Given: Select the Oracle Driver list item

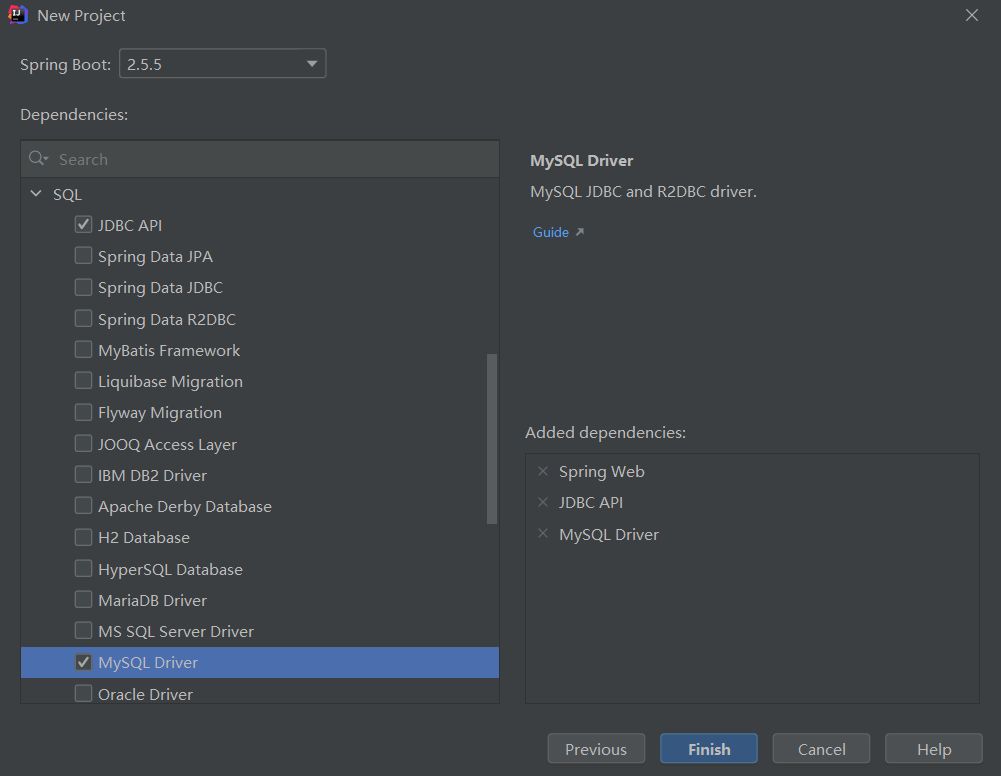Looking at the screenshot, I should (145, 694).
